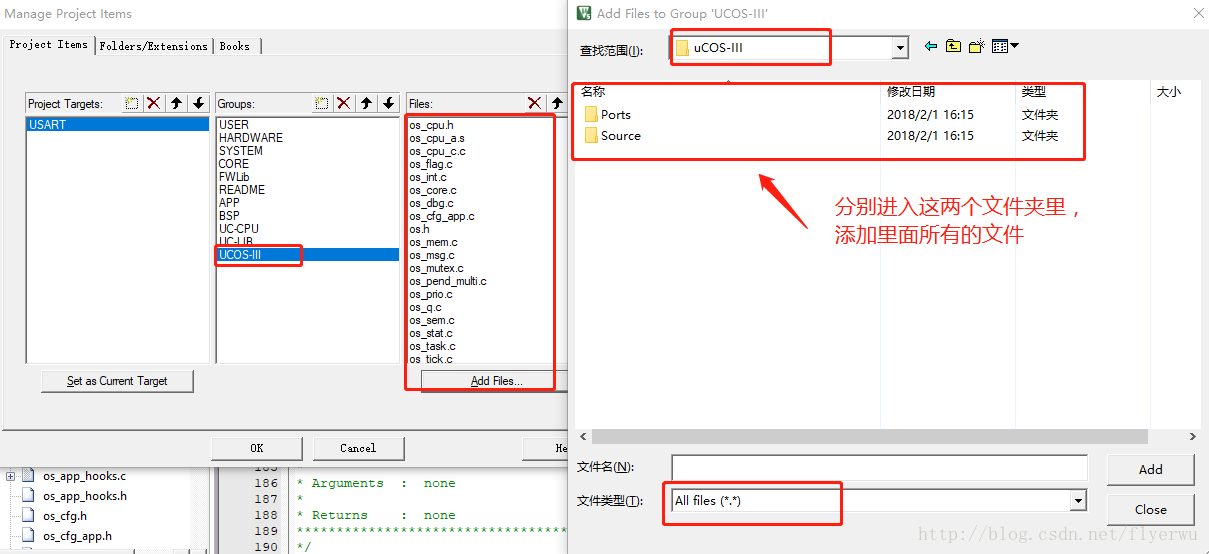Click Delete icon beside Groups label
Image resolution: width=1209 pixels, height=554 pixels.
343,103
